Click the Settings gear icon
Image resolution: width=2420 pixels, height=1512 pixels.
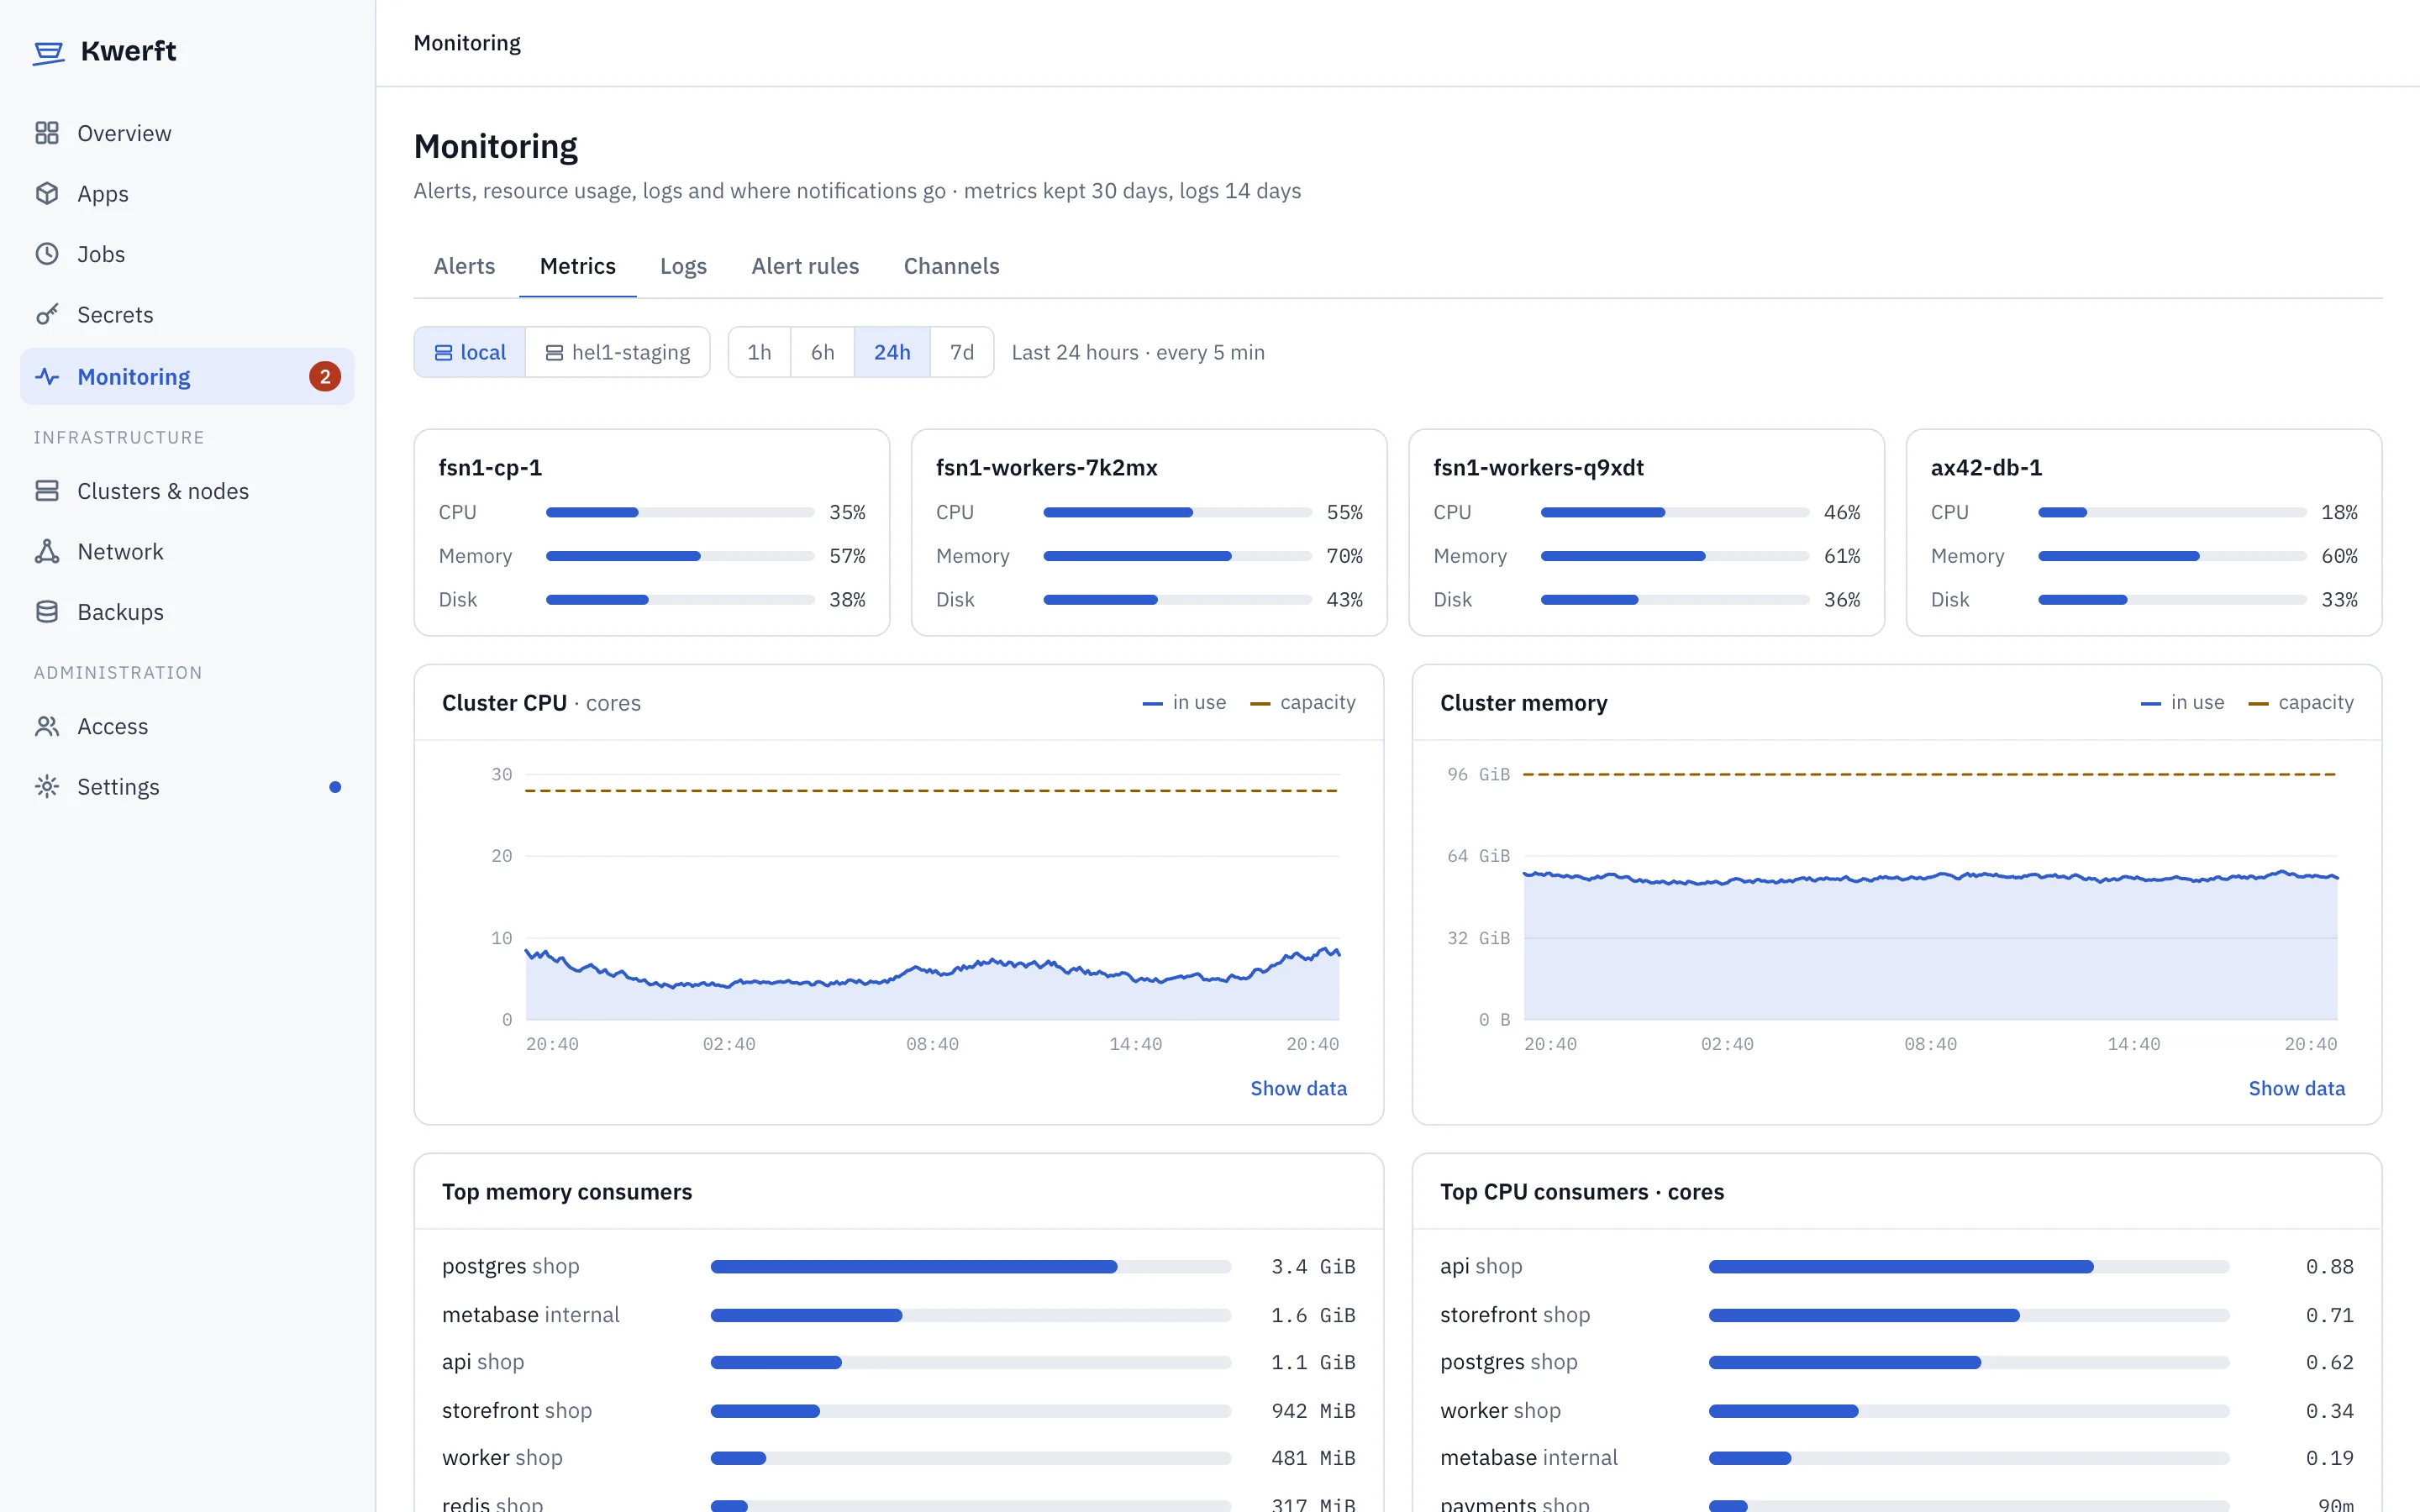point(47,787)
